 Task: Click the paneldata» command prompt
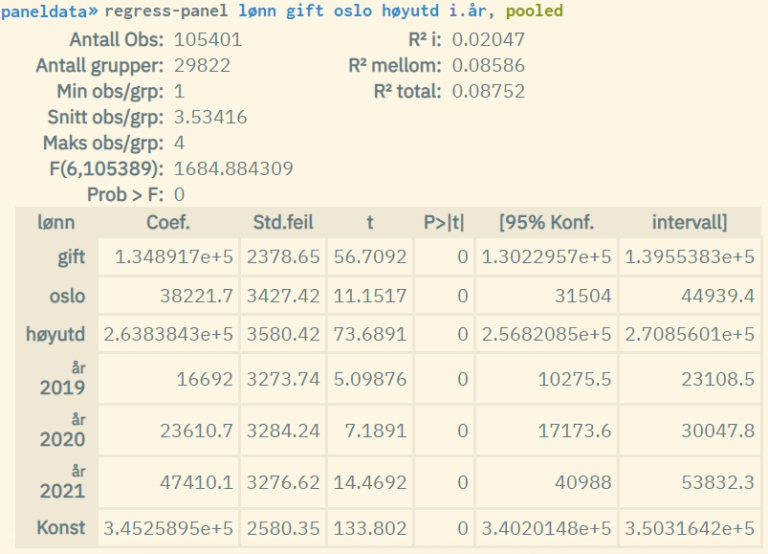[x=50, y=12]
